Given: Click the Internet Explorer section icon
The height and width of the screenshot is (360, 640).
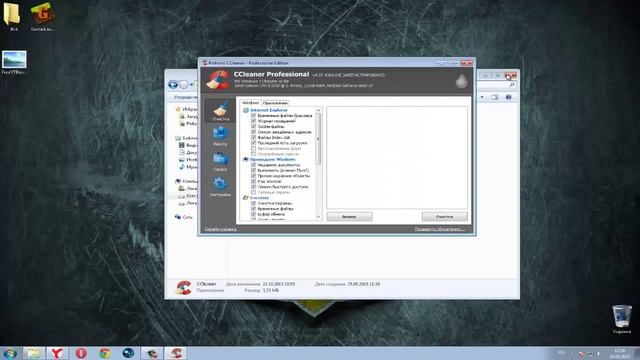Looking at the screenshot, I should (x=246, y=110).
